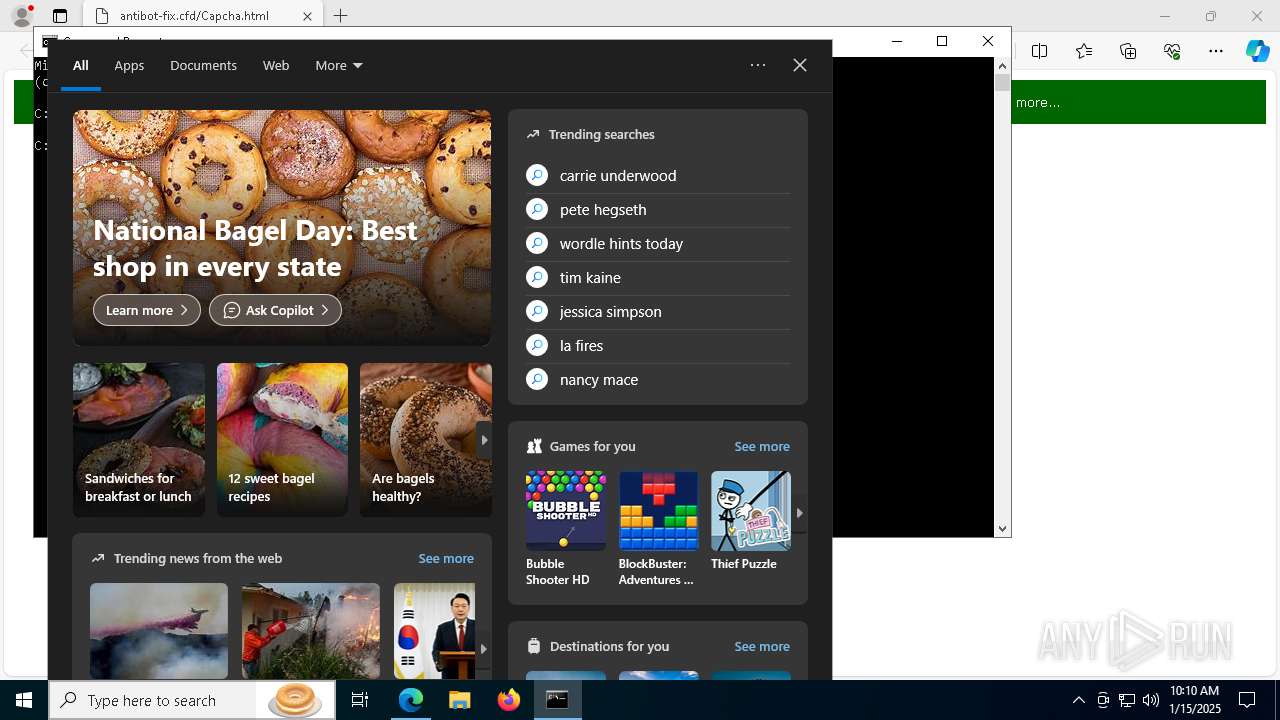This screenshot has width=1280, height=720.
Task: Open Task View from the taskbar
Action: 360,701
